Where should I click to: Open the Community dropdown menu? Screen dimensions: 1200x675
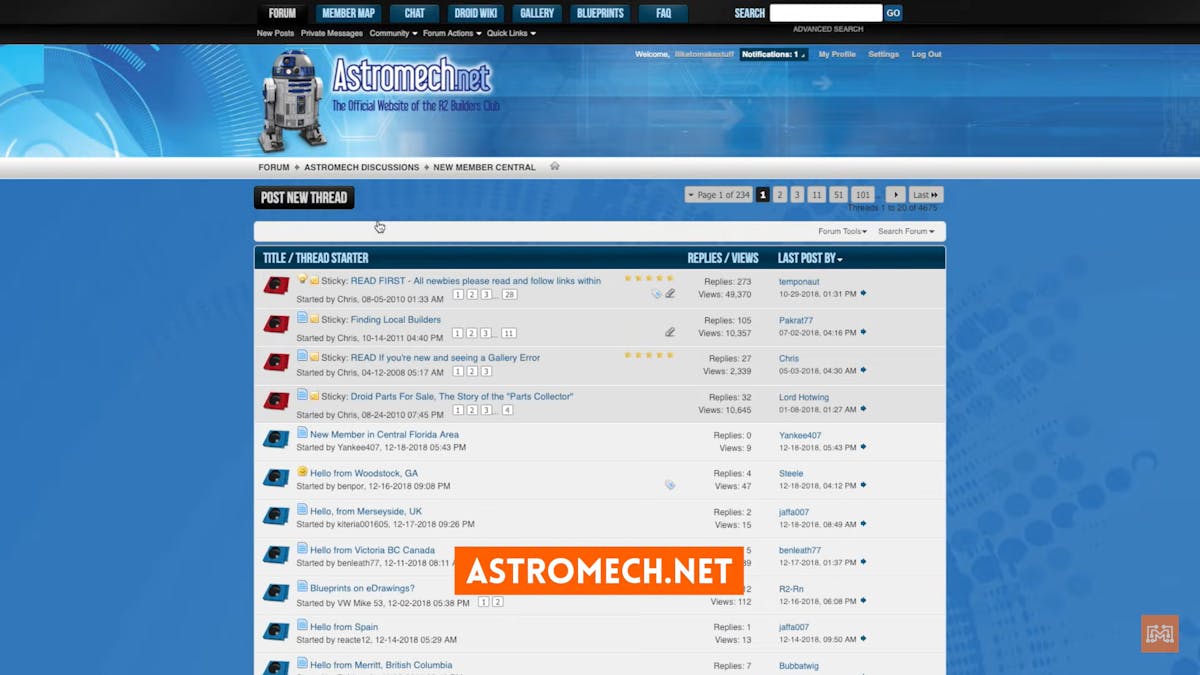[393, 33]
